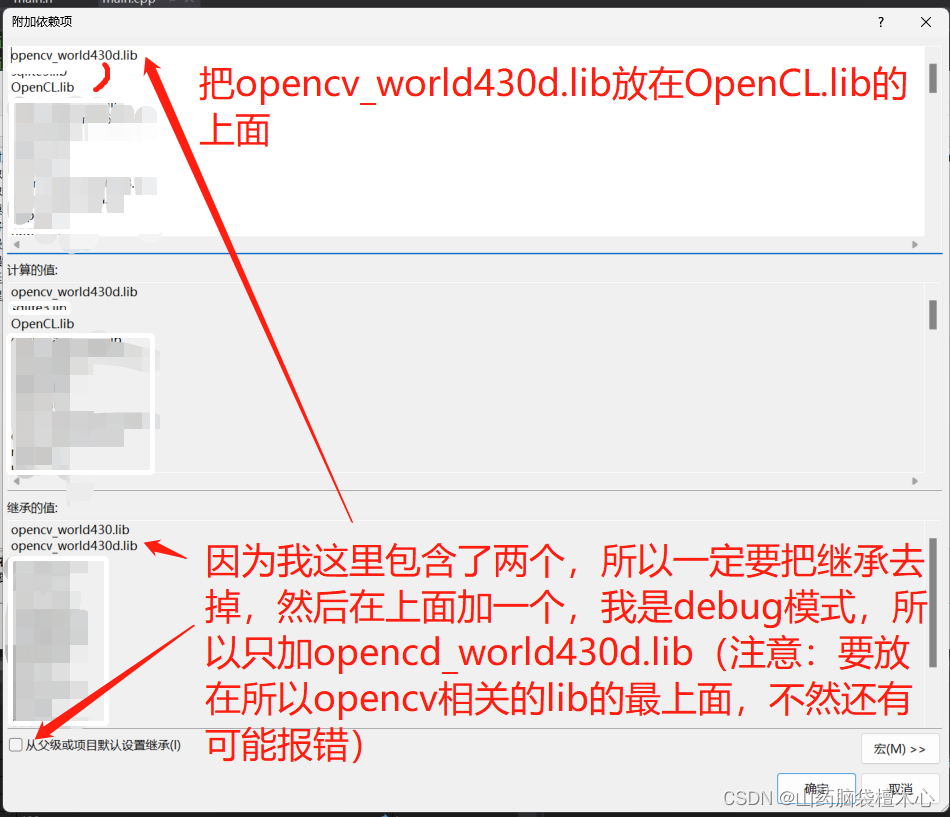Click left scroll arrow of 计算的值 list
This screenshot has height=817, width=950.
tap(16, 481)
